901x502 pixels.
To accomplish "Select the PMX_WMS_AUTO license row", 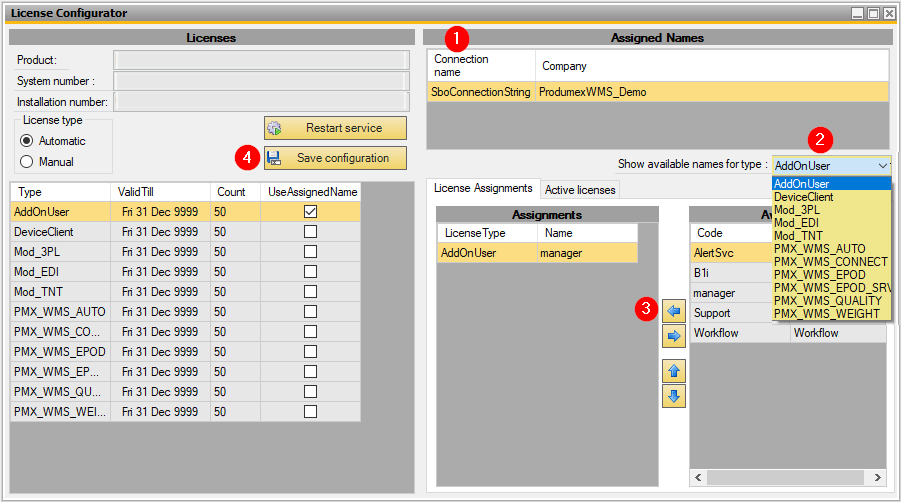I will tap(60, 312).
